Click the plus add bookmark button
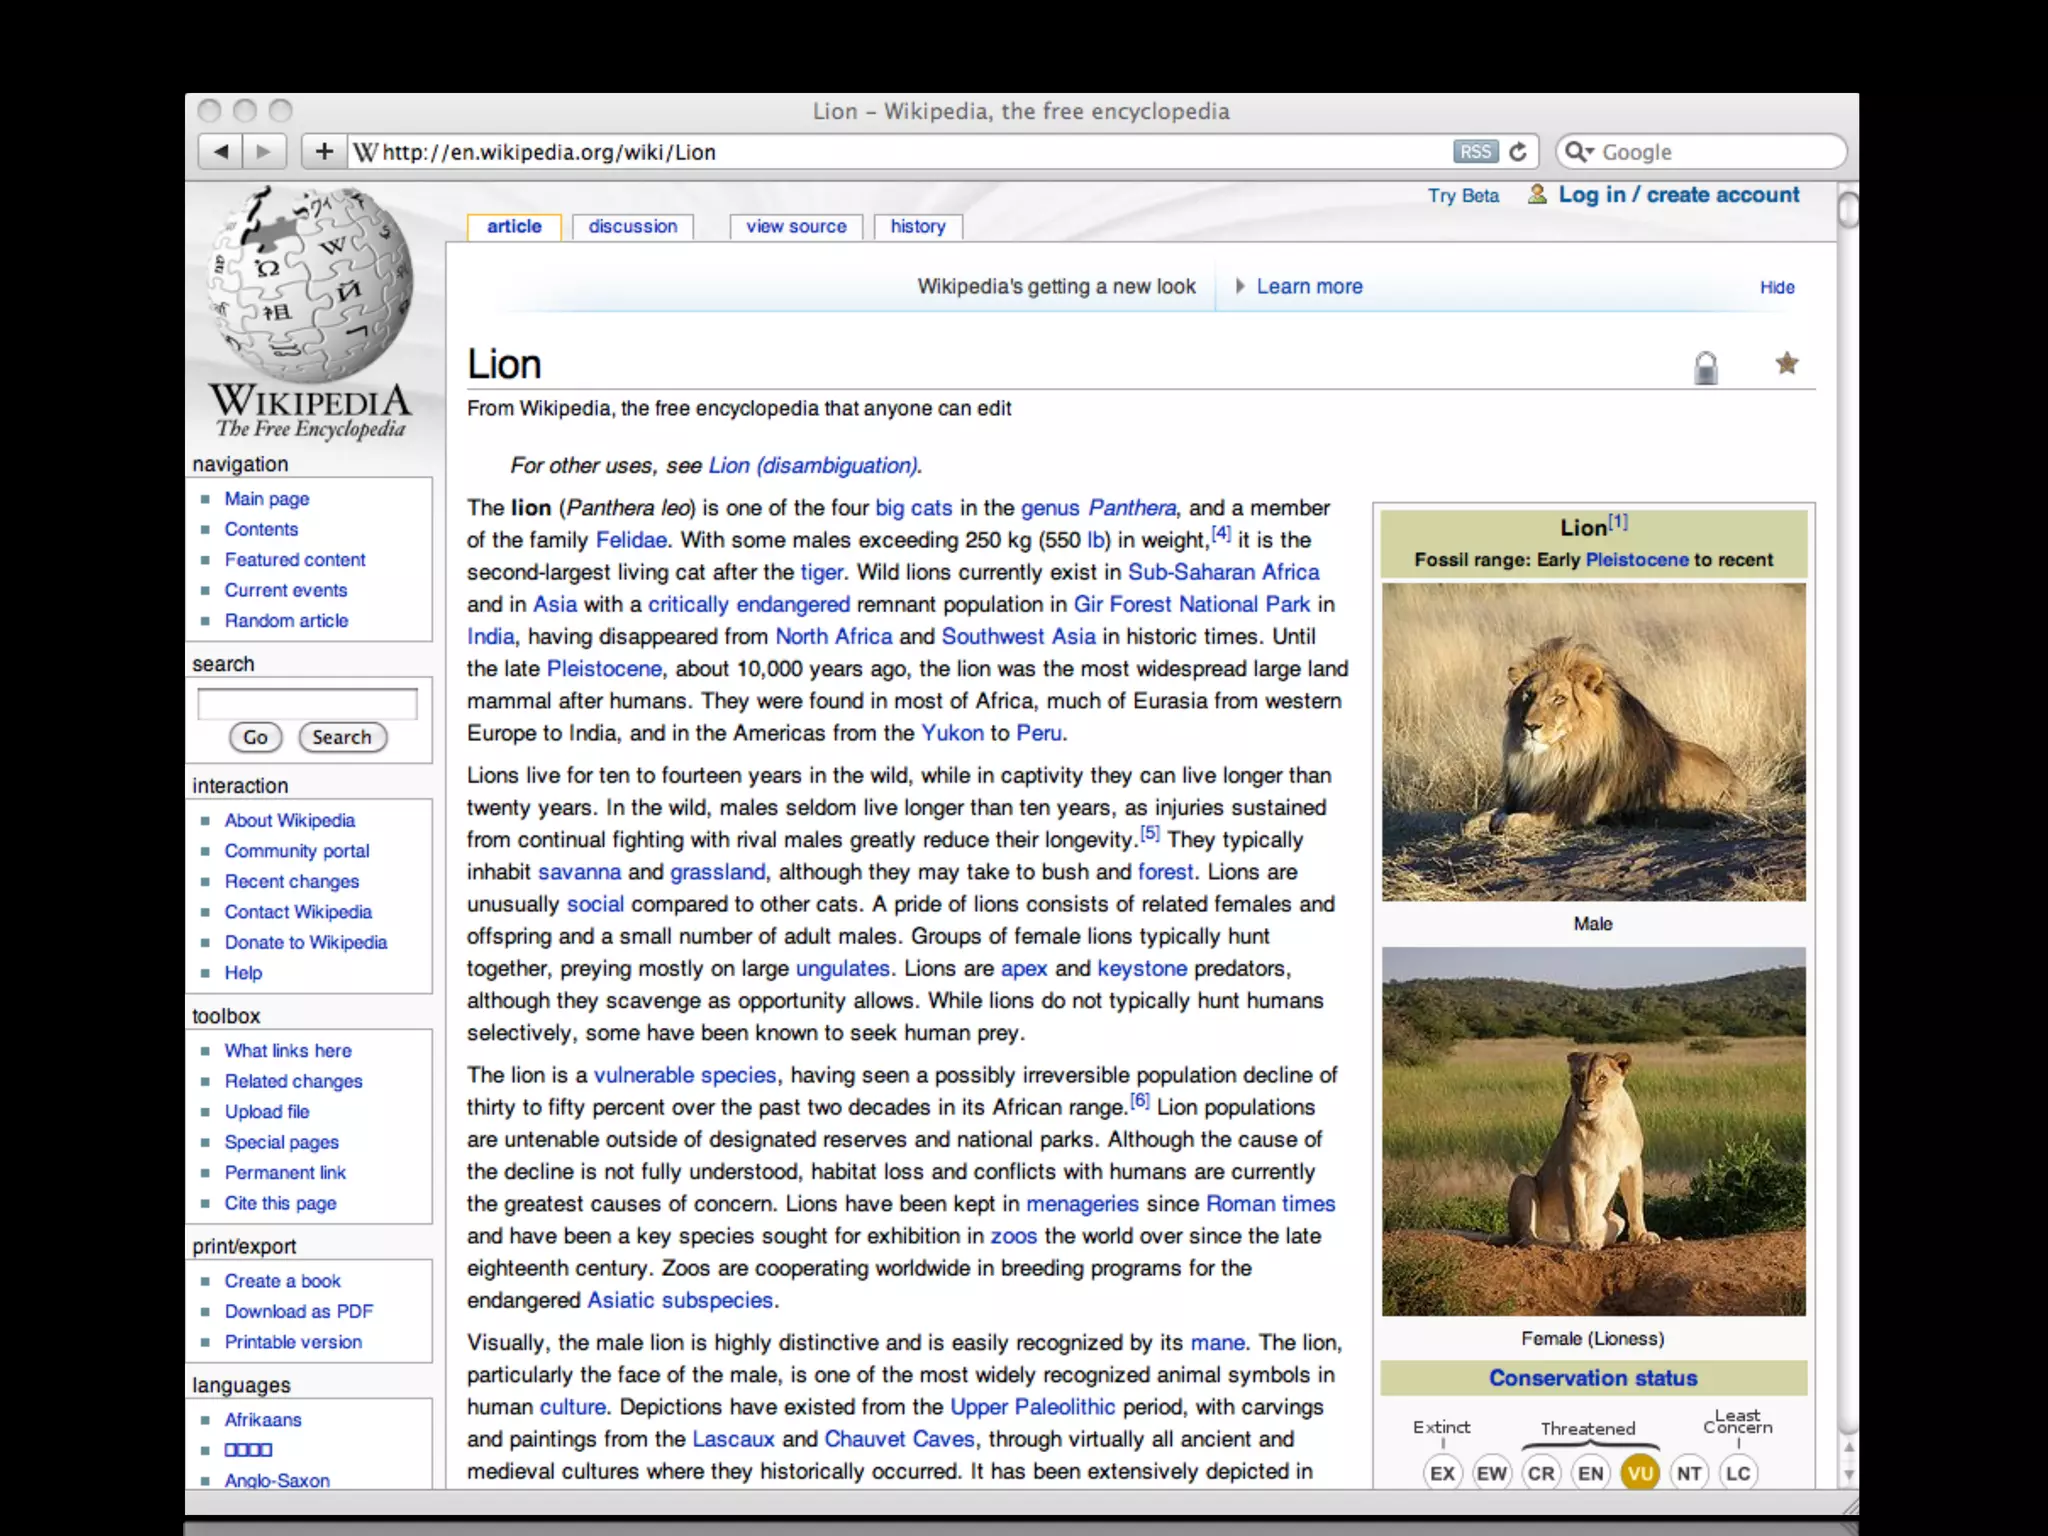 click(x=324, y=152)
